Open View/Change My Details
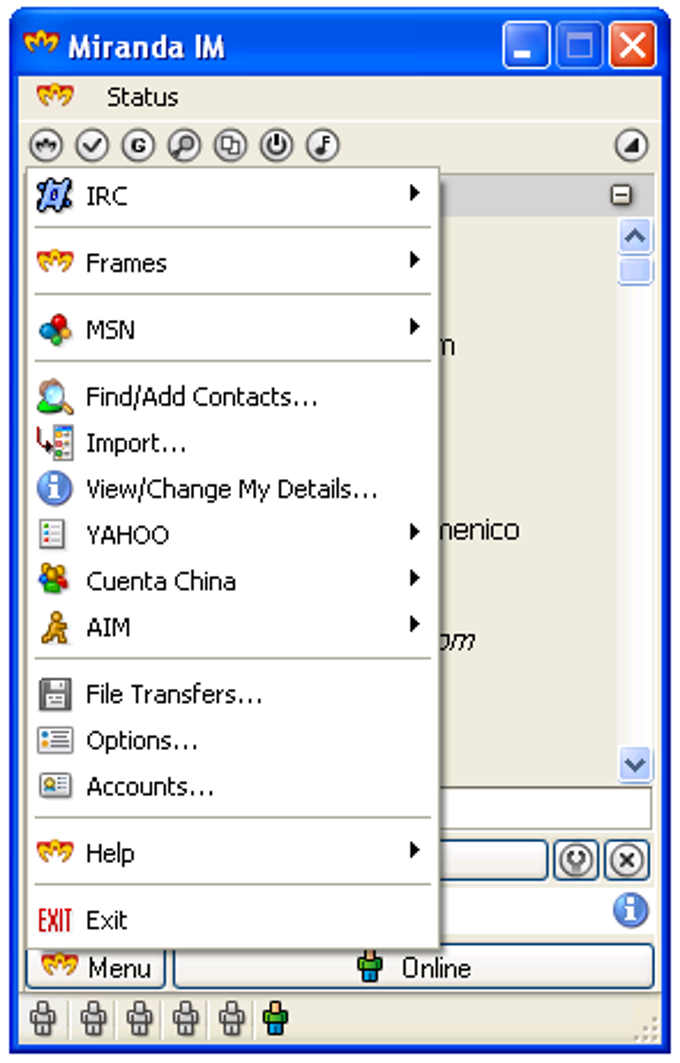Image resolution: width=680 pixels, height=1063 pixels. [233, 489]
